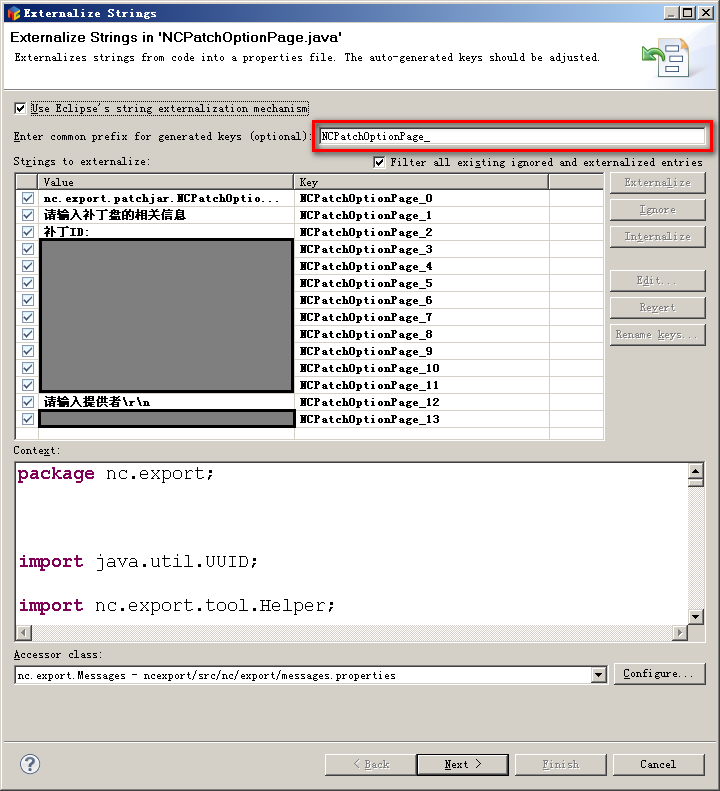This screenshot has width=720, height=791.
Task: Sort by the Key column header
Action: pos(421,182)
